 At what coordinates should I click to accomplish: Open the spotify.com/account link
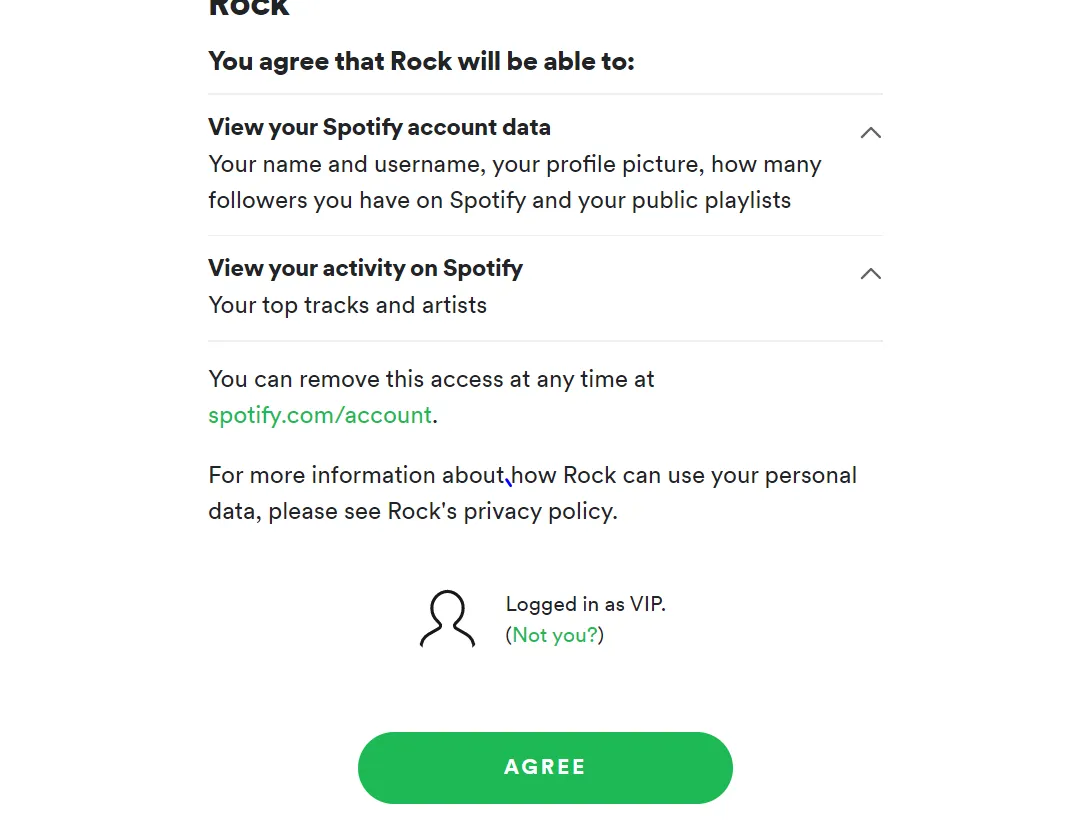[320, 415]
